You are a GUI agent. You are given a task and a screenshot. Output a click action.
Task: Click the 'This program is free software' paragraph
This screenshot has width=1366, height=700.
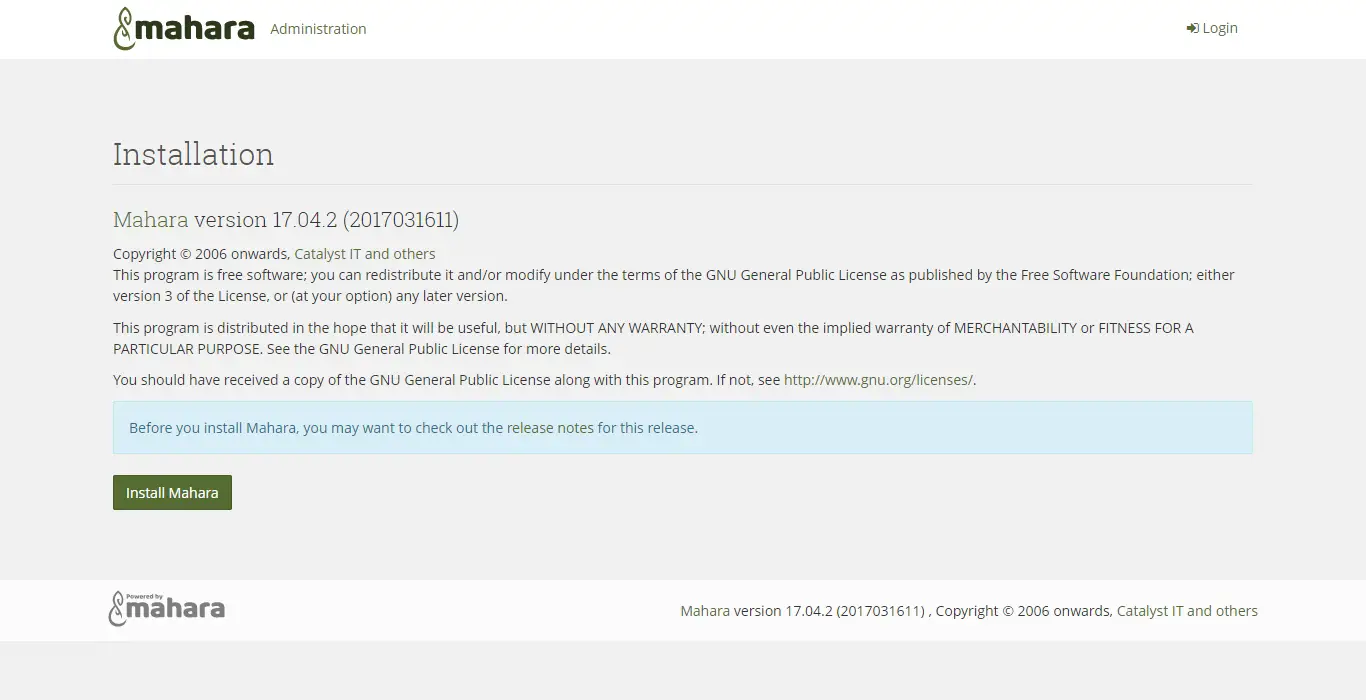[674, 285]
